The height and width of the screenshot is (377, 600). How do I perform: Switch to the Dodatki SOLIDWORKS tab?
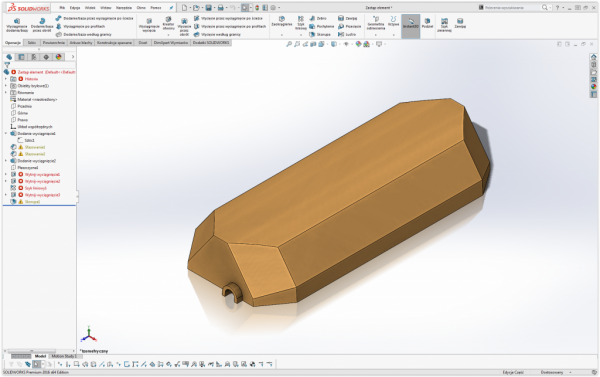pyautogui.click(x=211, y=43)
